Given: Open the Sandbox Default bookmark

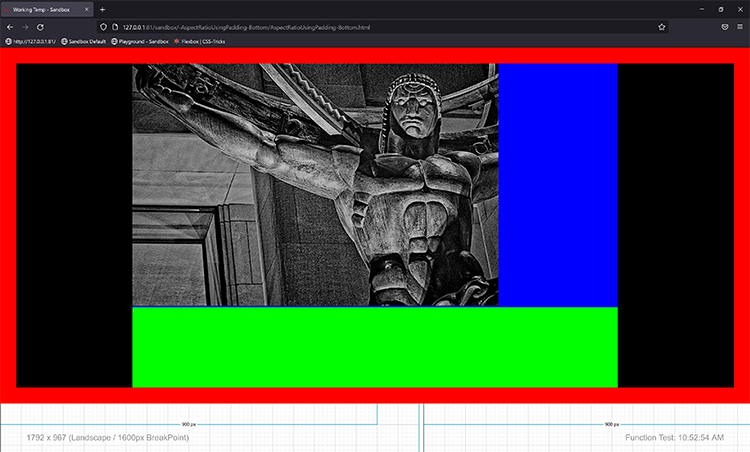Looking at the screenshot, I should [84, 42].
